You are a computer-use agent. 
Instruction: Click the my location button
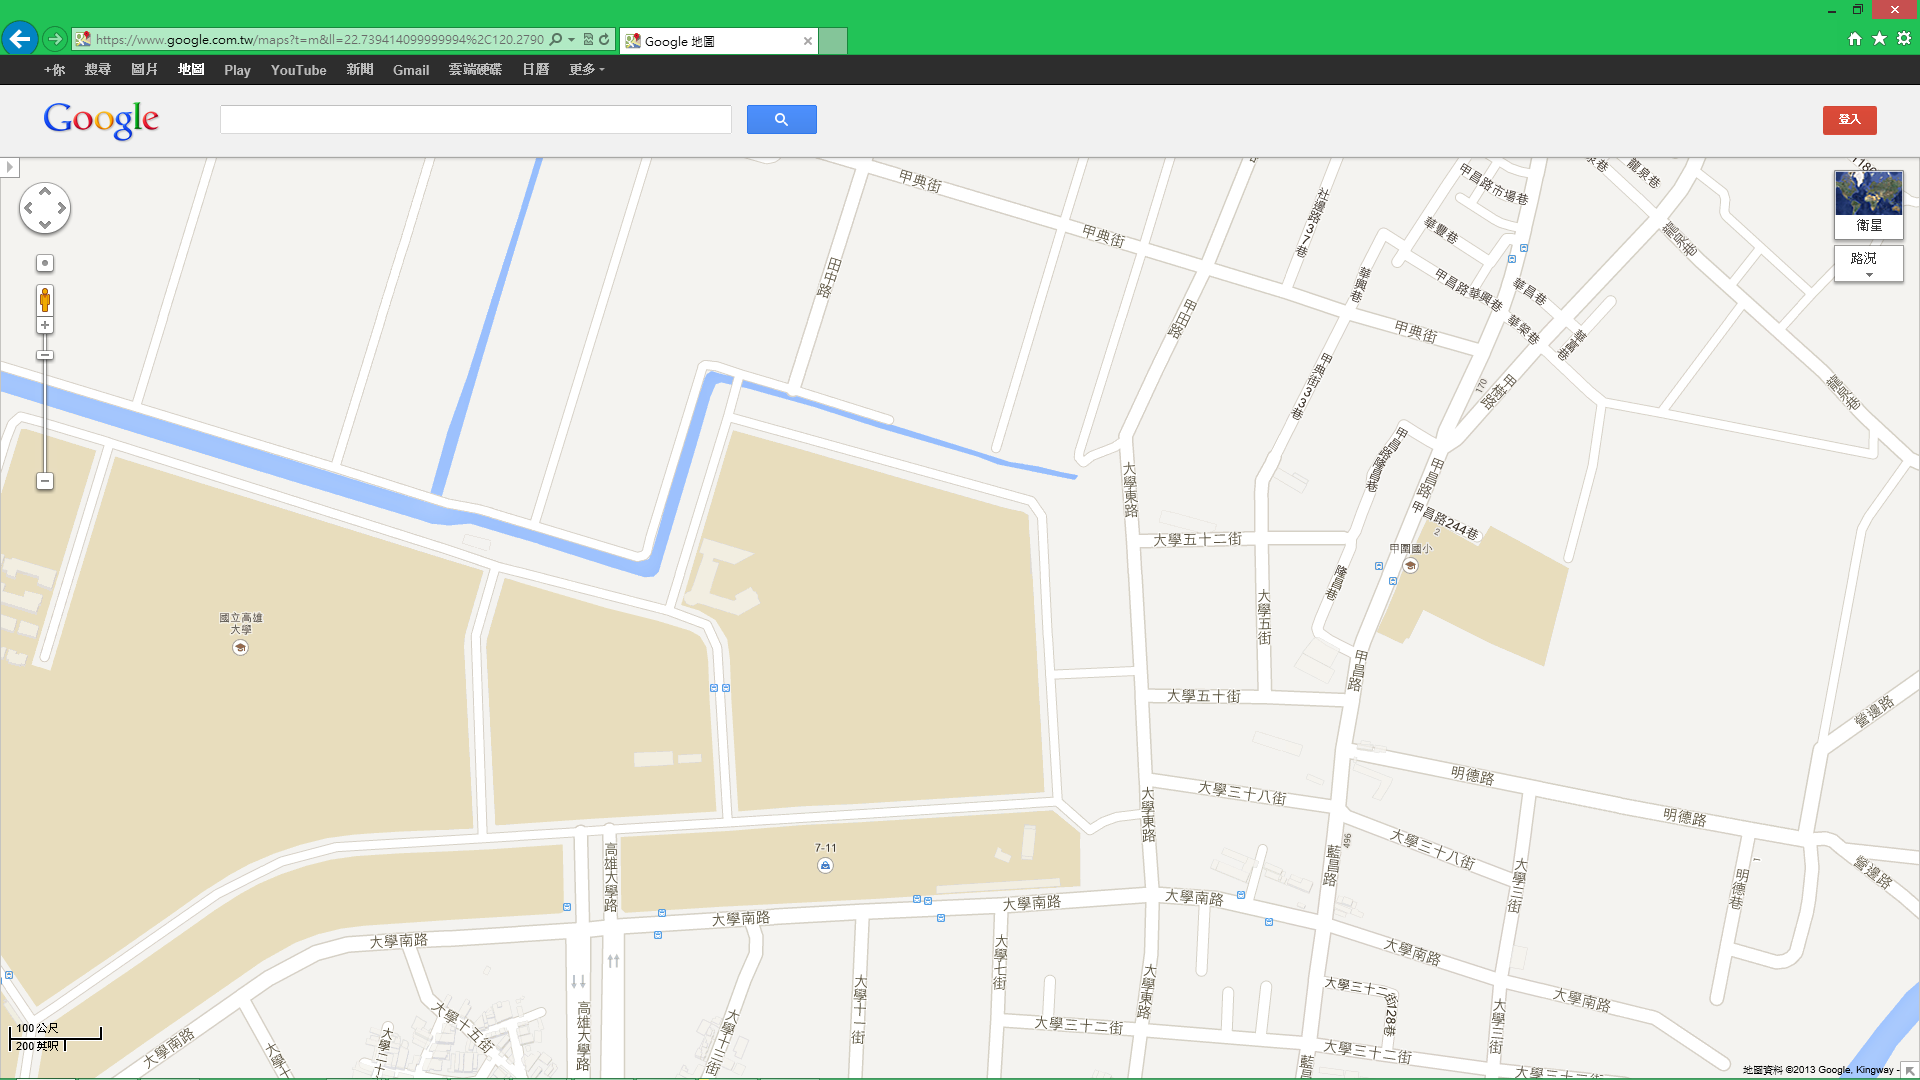click(45, 263)
